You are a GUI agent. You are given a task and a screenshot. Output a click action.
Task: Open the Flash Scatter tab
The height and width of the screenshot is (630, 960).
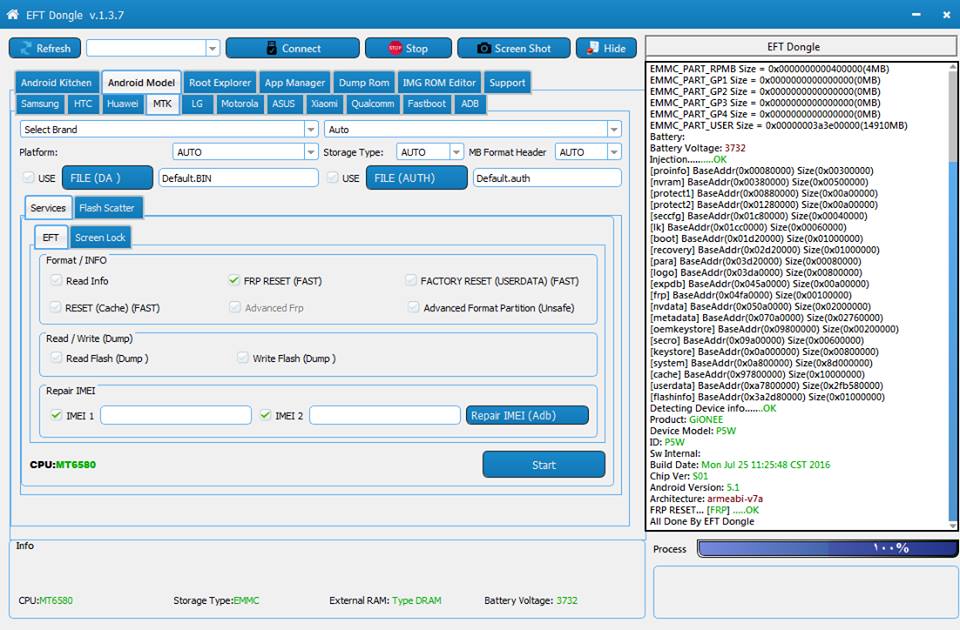[107, 208]
